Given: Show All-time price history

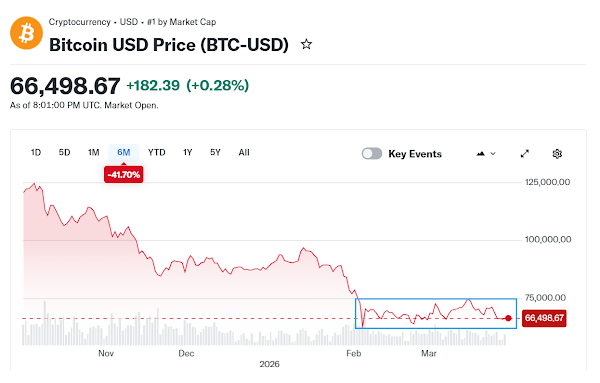Looking at the screenshot, I should coord(244,153).
